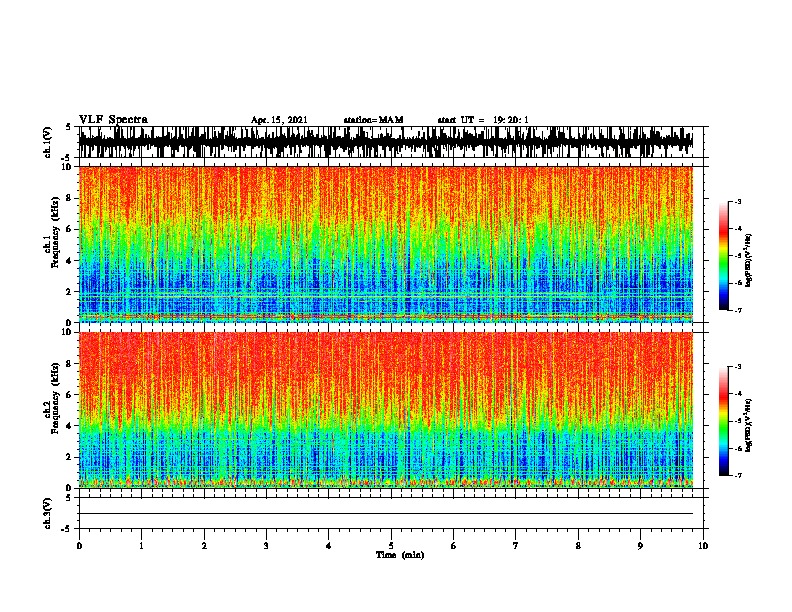Click the "station=MAM" header label

[x=373, y=120]
